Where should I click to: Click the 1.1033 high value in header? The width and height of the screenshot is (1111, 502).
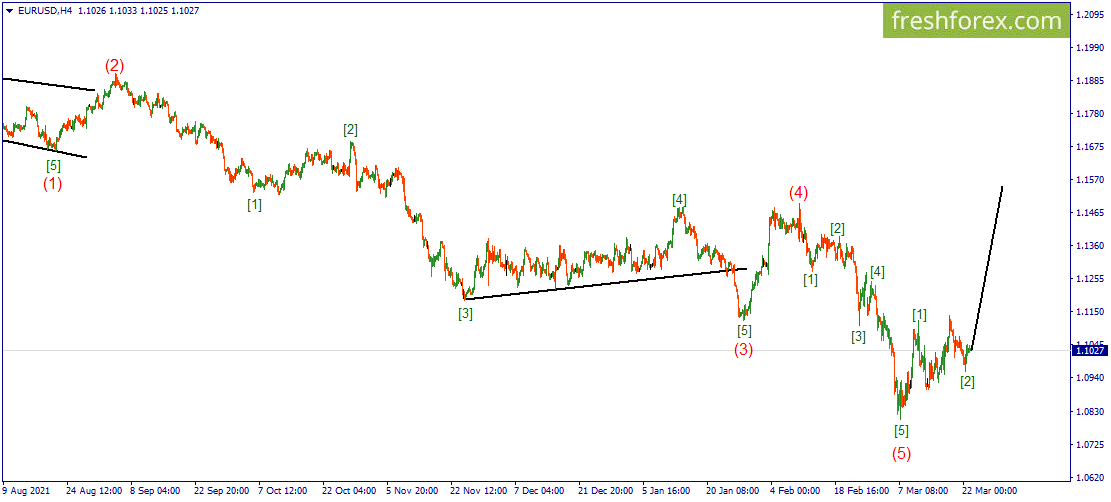[121, 10]
